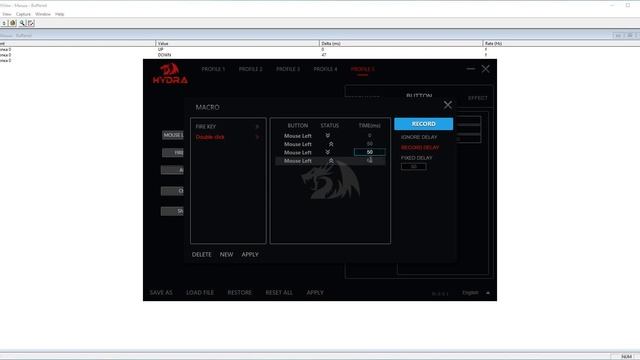The image size is (640, 360).
Task: Minimize the Hydra window
Action: [x=471, y=69]
